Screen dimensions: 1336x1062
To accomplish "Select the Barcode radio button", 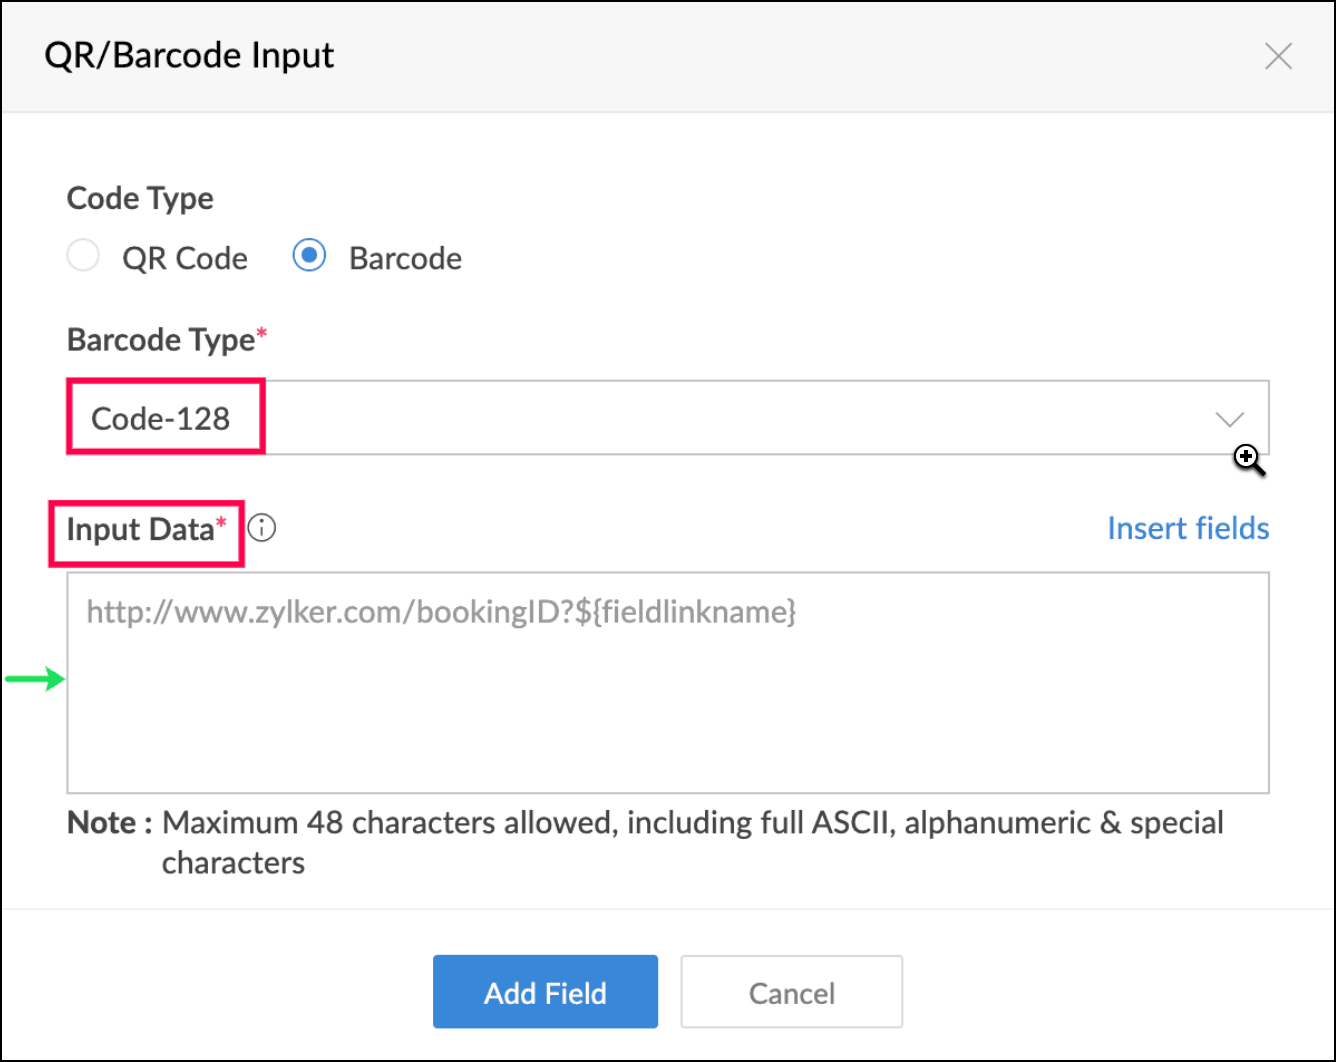I will click(x=309, y=256).
